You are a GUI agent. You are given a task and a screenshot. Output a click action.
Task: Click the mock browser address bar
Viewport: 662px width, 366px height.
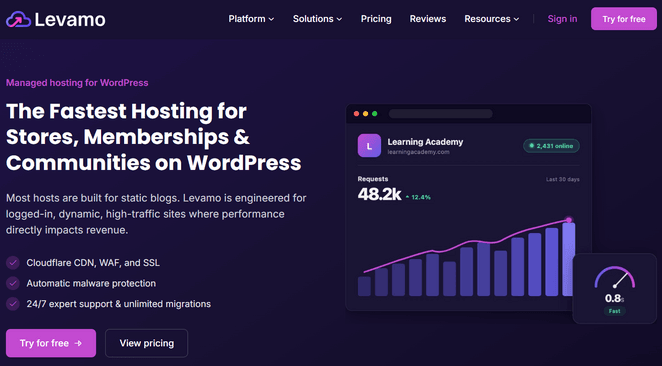point(440,114)
